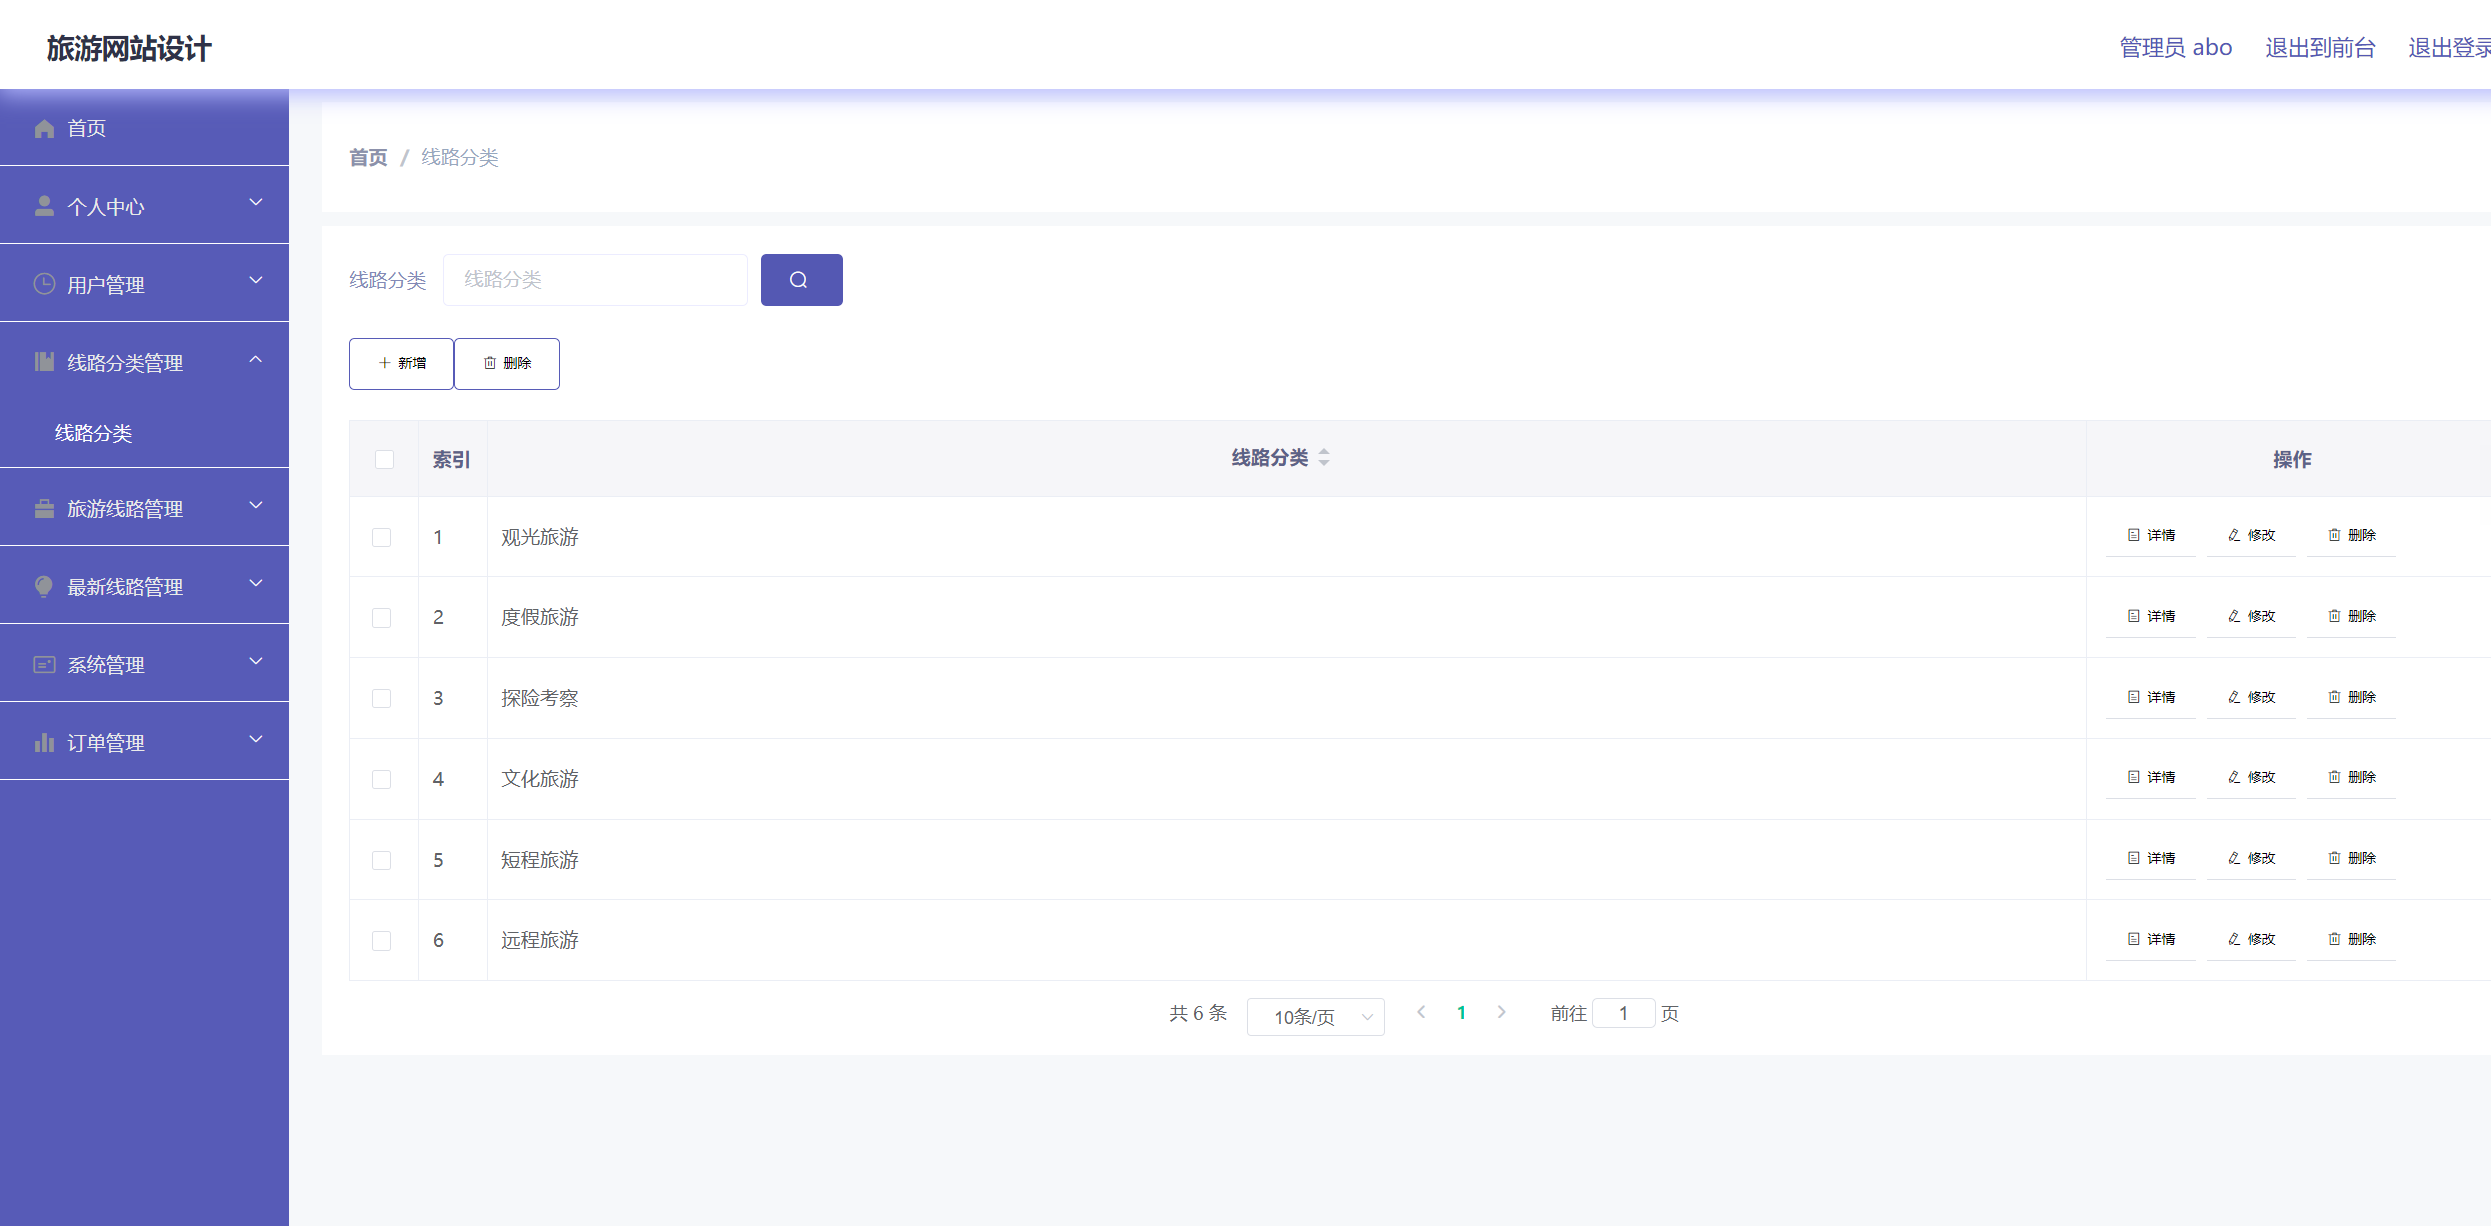The width and height of the screenshot is (2491, 1226).
Task: Select 线路分类 in the sidebar
Action: (x=95, y=433)
